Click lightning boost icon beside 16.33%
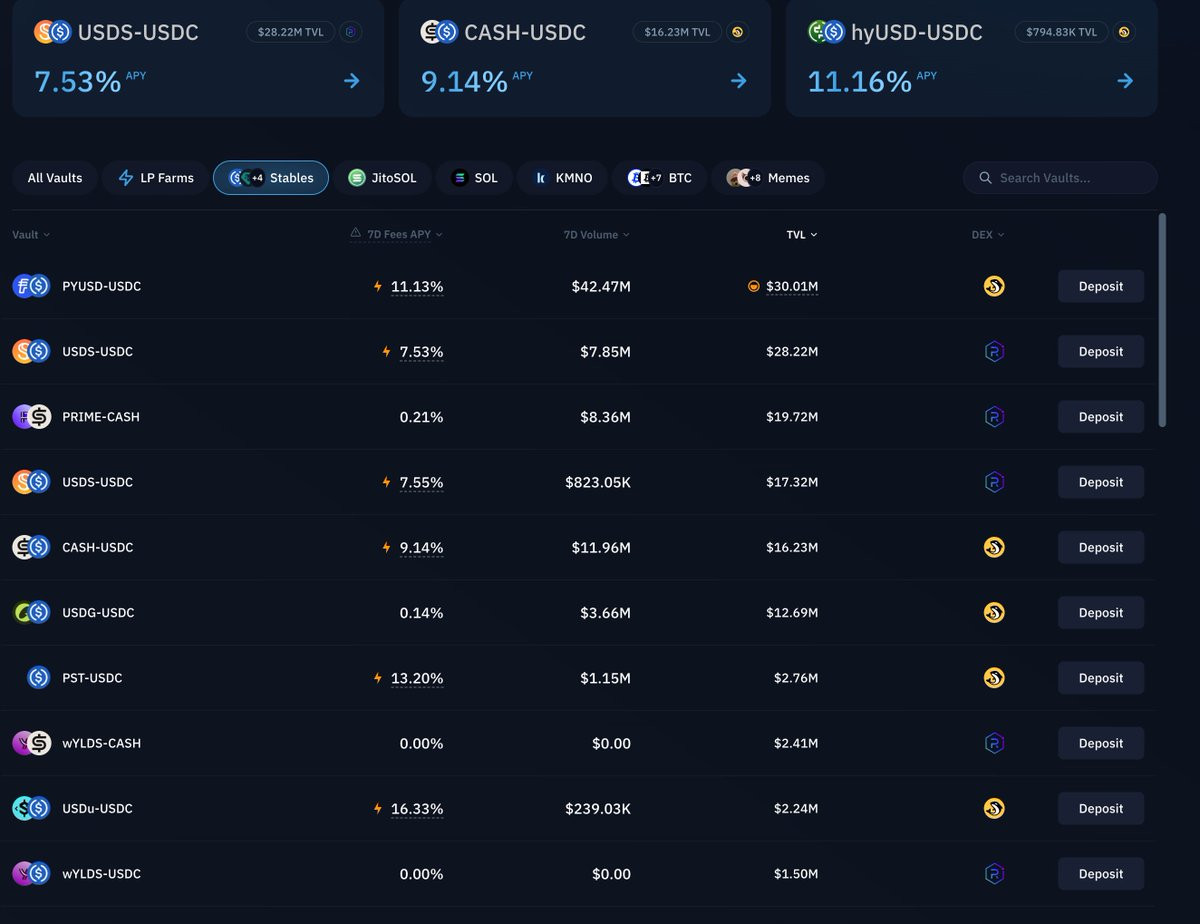 coord(378,808)
